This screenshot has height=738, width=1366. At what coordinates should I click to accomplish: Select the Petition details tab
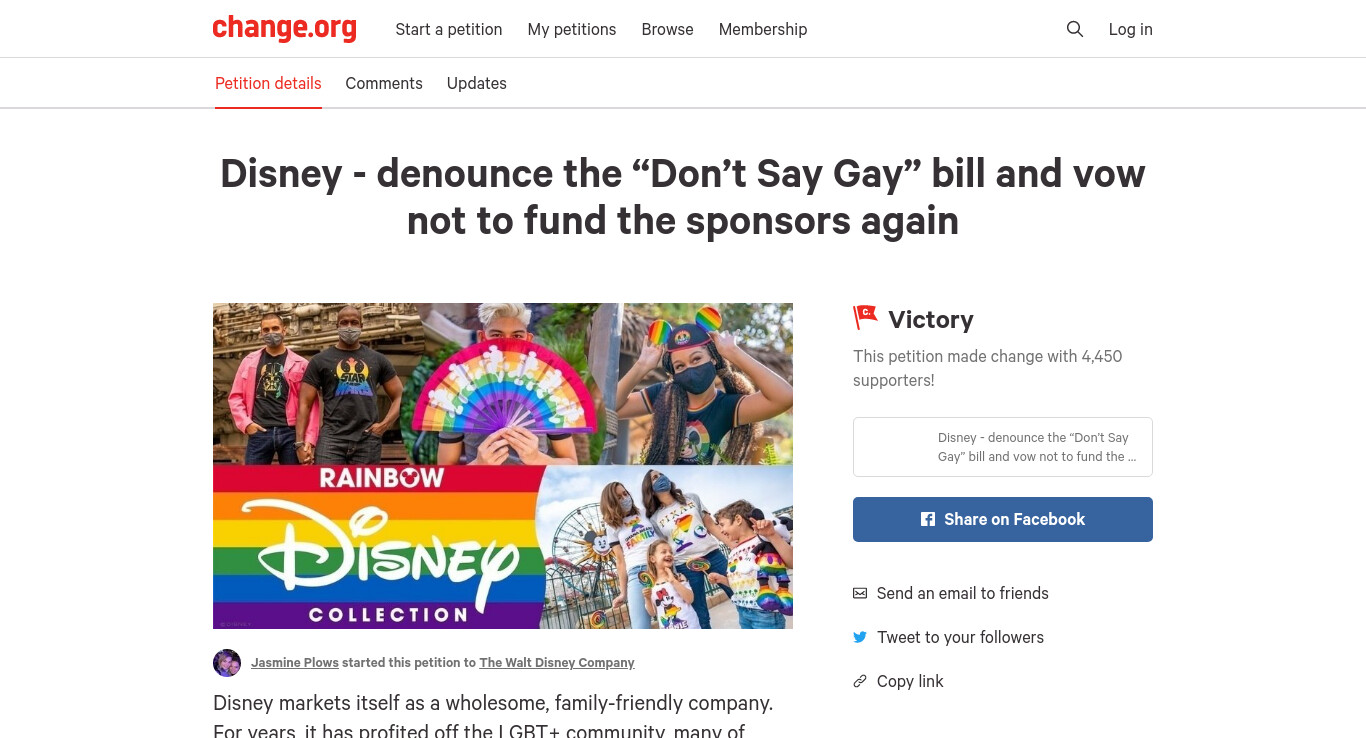pos(268,83)
